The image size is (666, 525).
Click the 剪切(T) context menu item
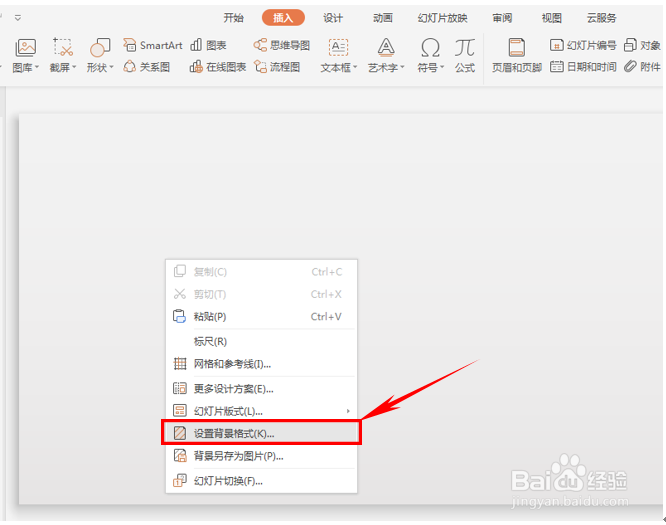(x=261, y=294)
